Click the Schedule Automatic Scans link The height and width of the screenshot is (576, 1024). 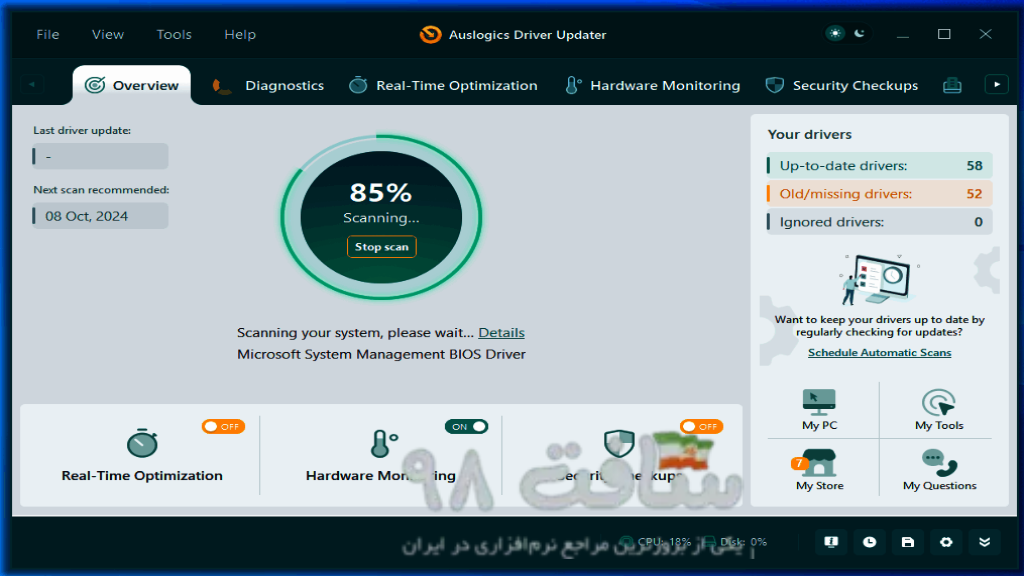pos(879,353)
